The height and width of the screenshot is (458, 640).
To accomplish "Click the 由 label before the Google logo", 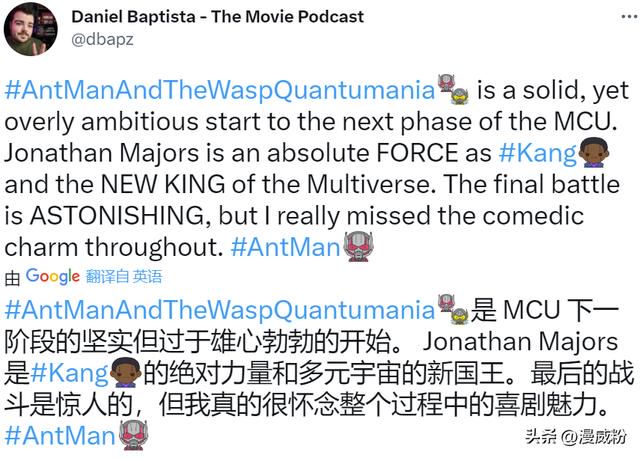I will coord(12,278).
